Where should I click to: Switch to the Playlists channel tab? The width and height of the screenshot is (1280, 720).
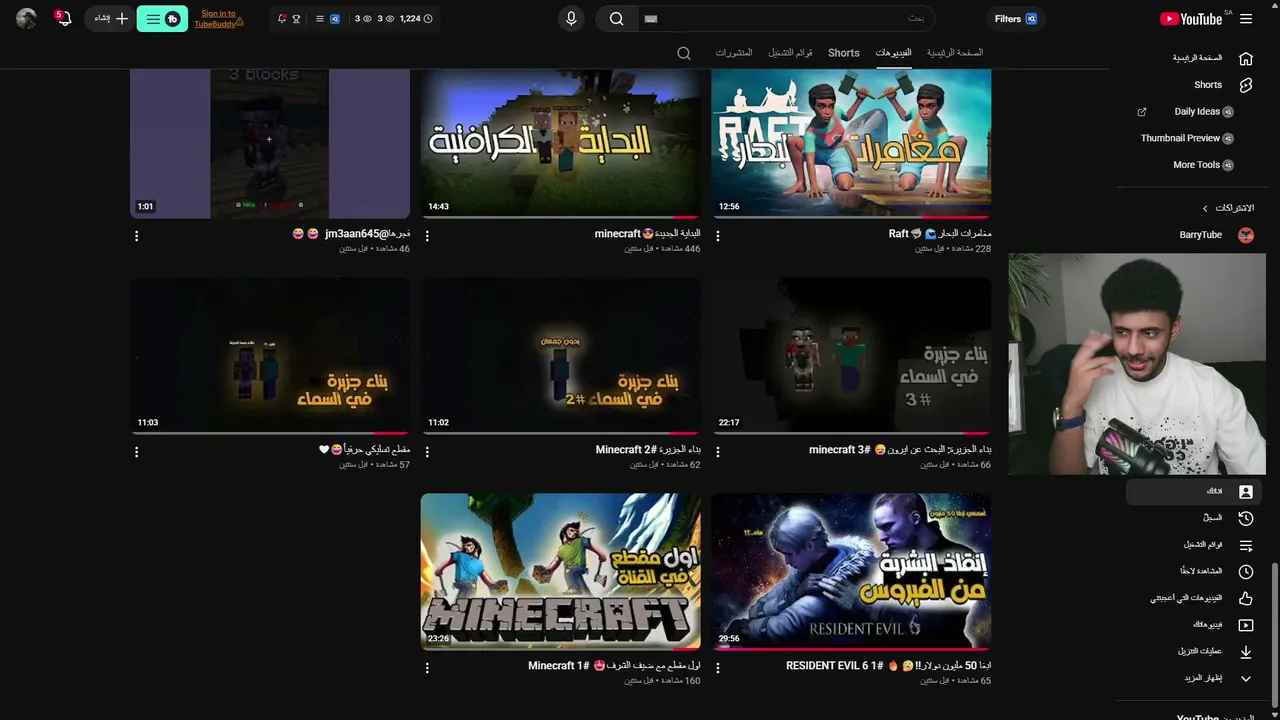[790, 53]
